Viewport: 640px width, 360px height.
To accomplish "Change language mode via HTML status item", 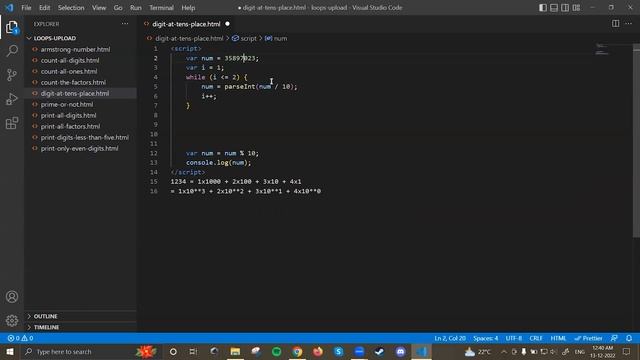I will (558, 338).
